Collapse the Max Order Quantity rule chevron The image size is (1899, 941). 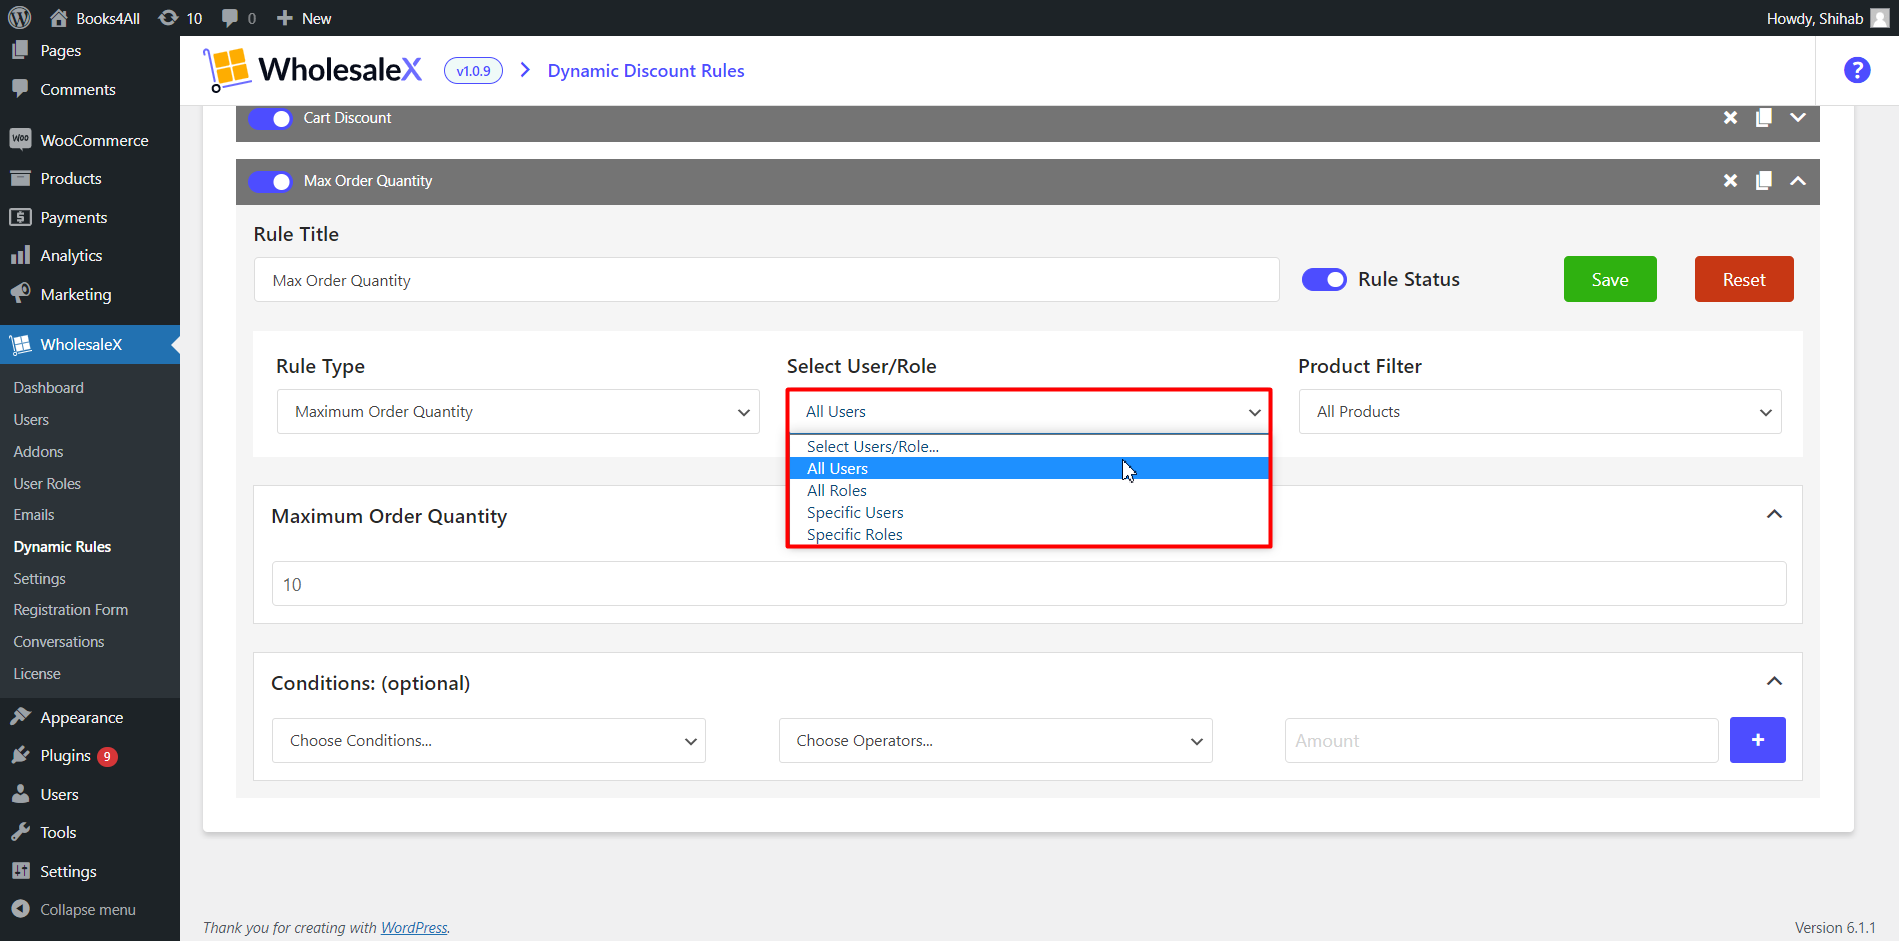pyautogui.click(x=1798, y=181)
